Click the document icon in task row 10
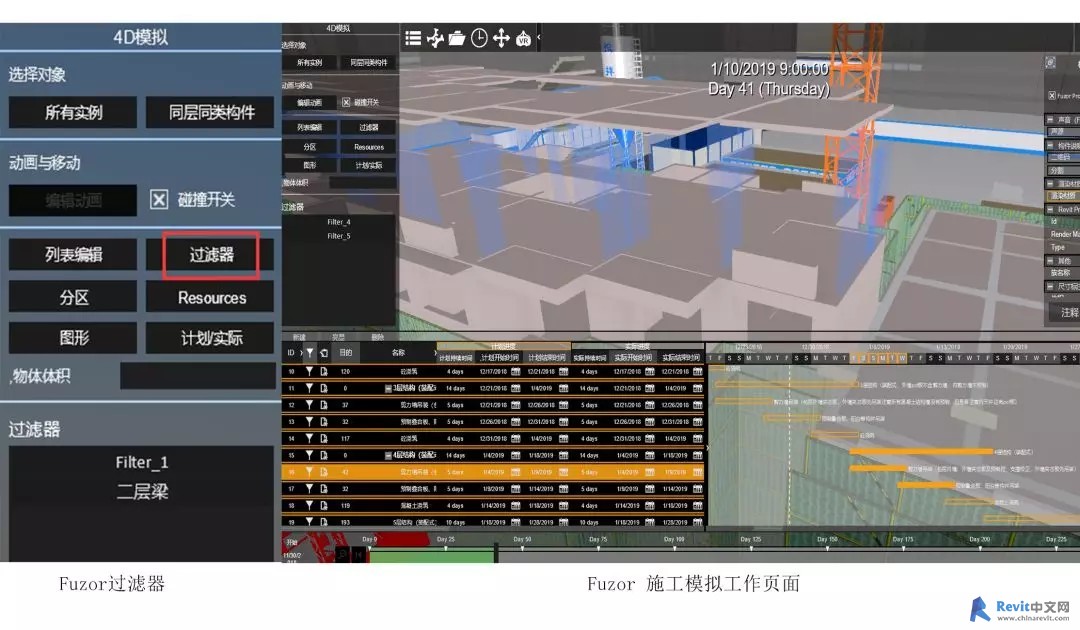 pos(324,371)
